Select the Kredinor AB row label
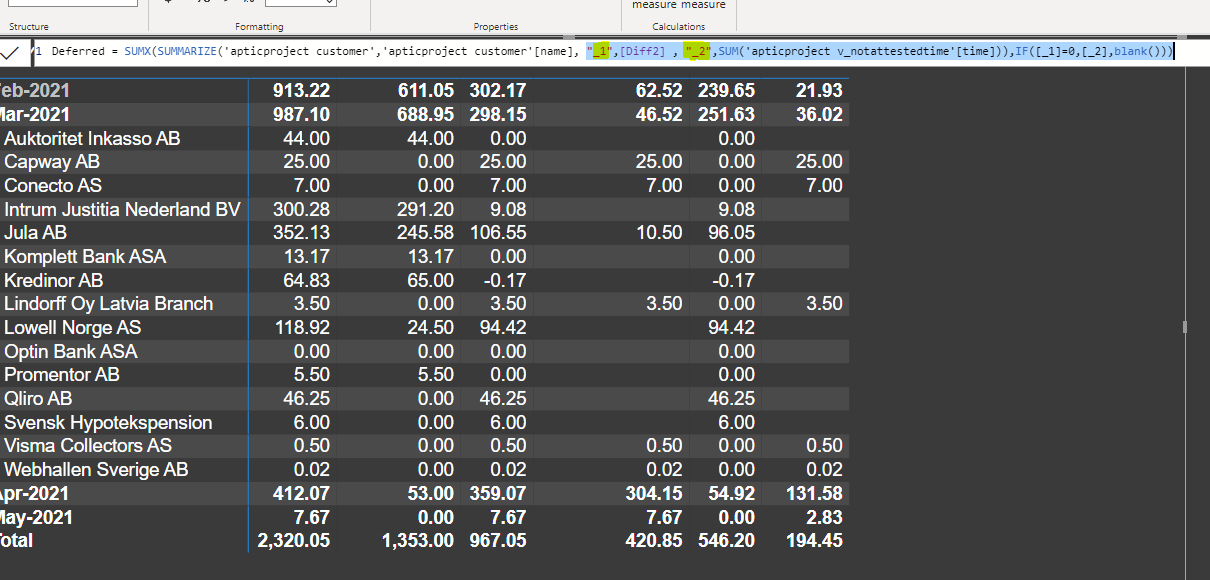 (x=54, y=281)
